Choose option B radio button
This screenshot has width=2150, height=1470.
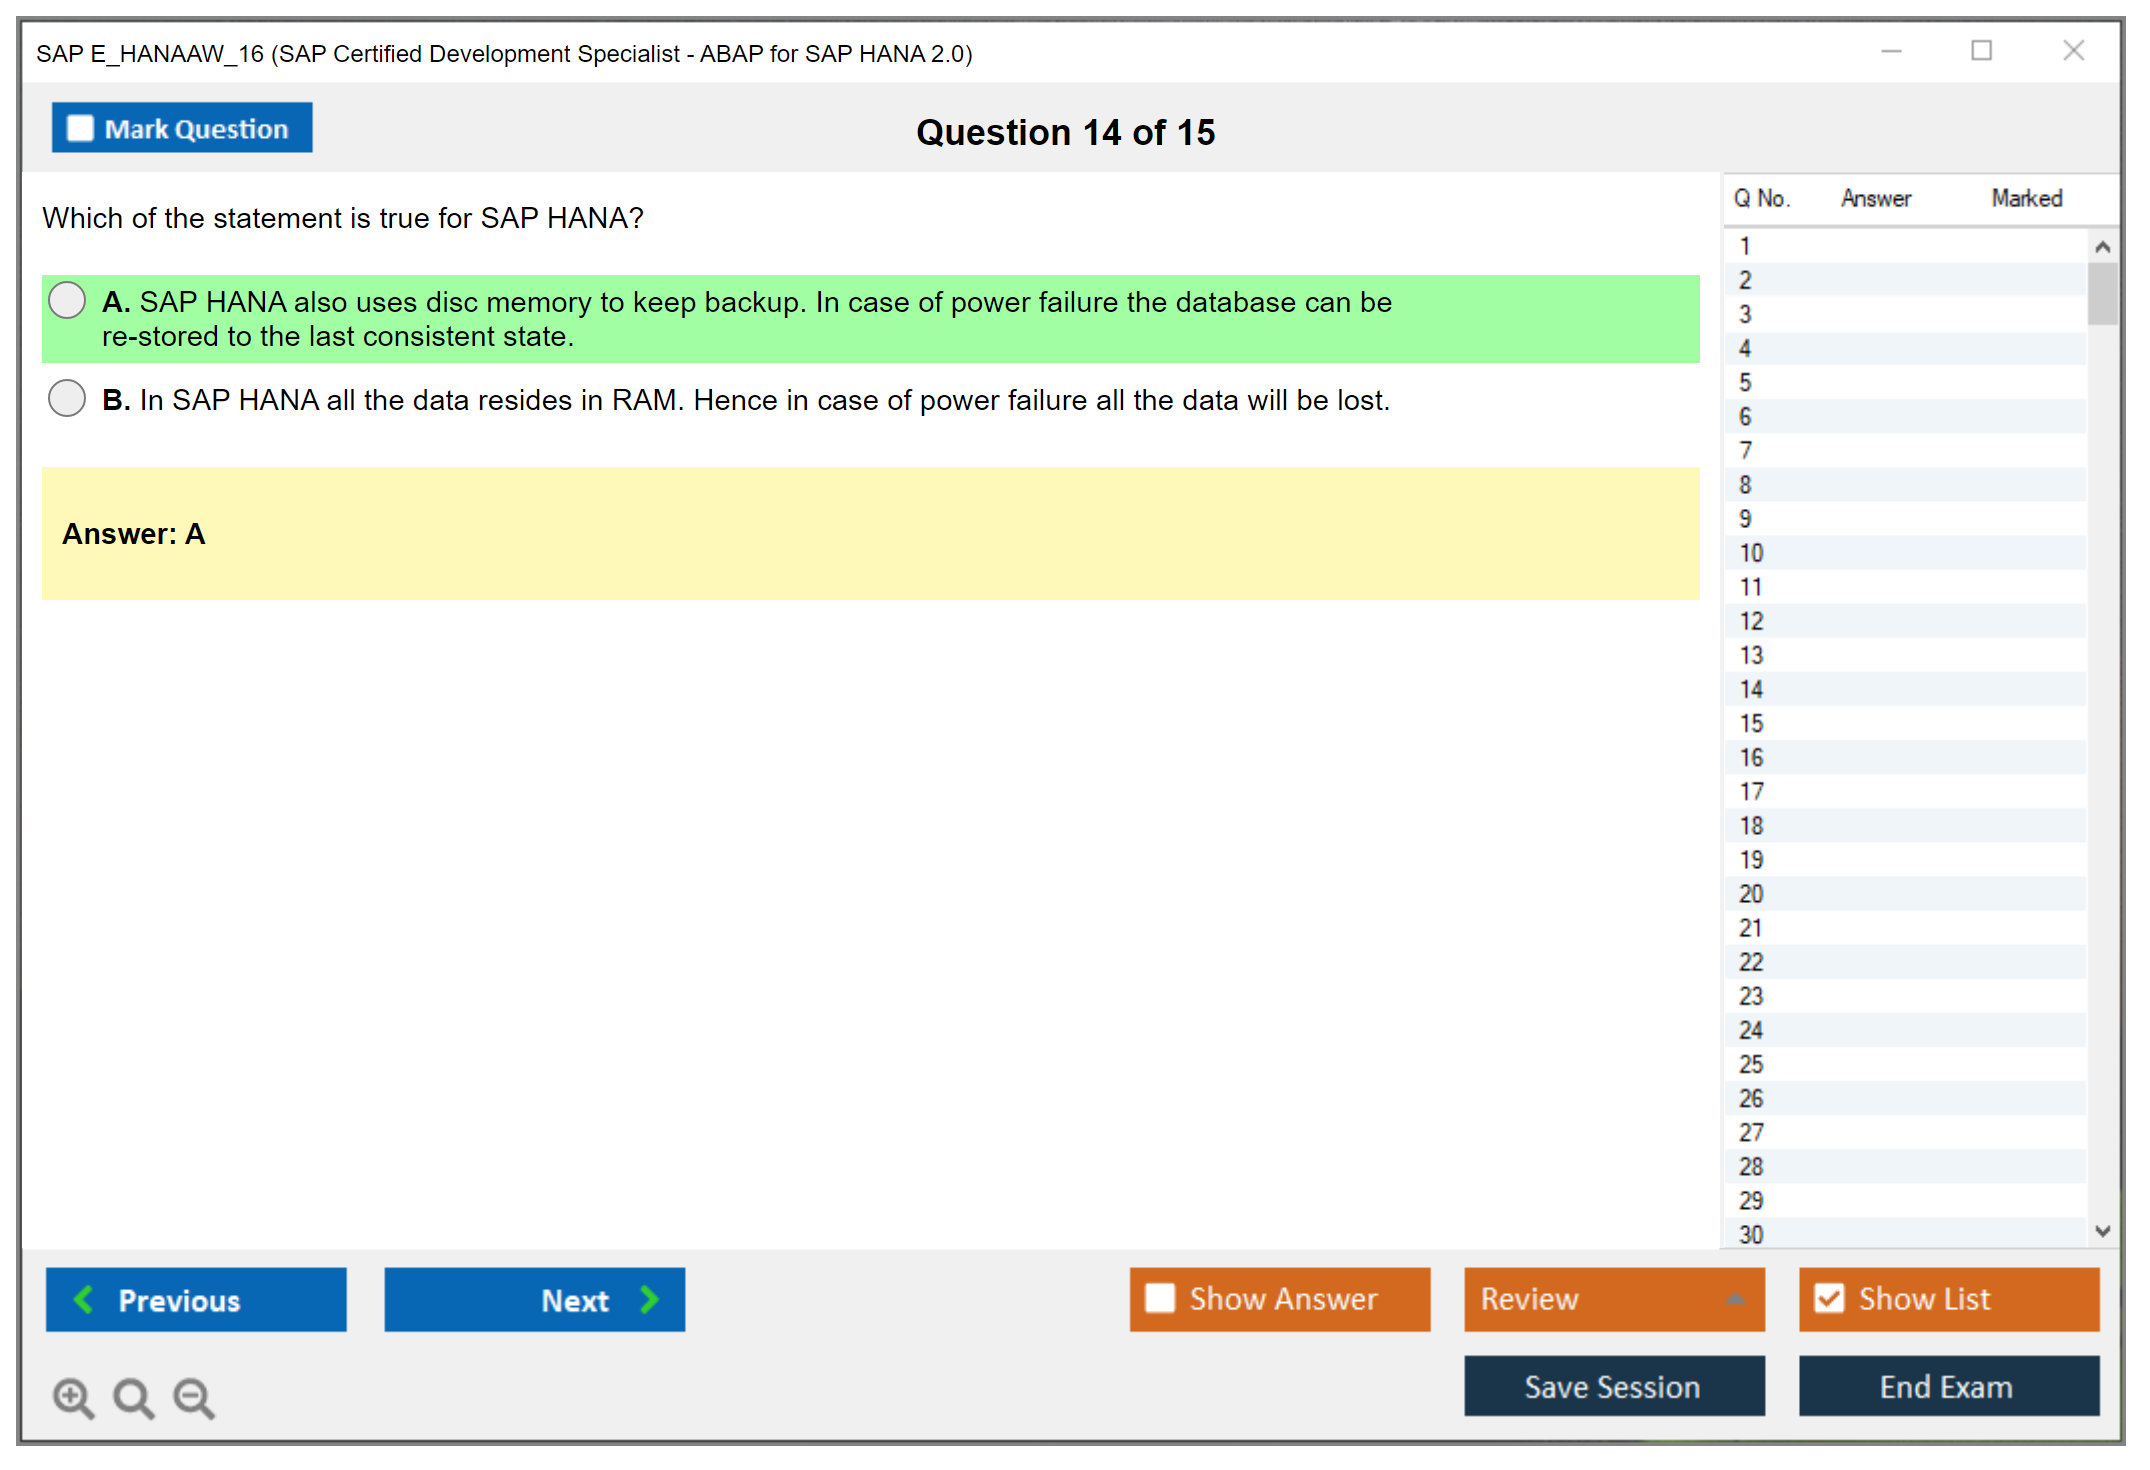(67, 398)
